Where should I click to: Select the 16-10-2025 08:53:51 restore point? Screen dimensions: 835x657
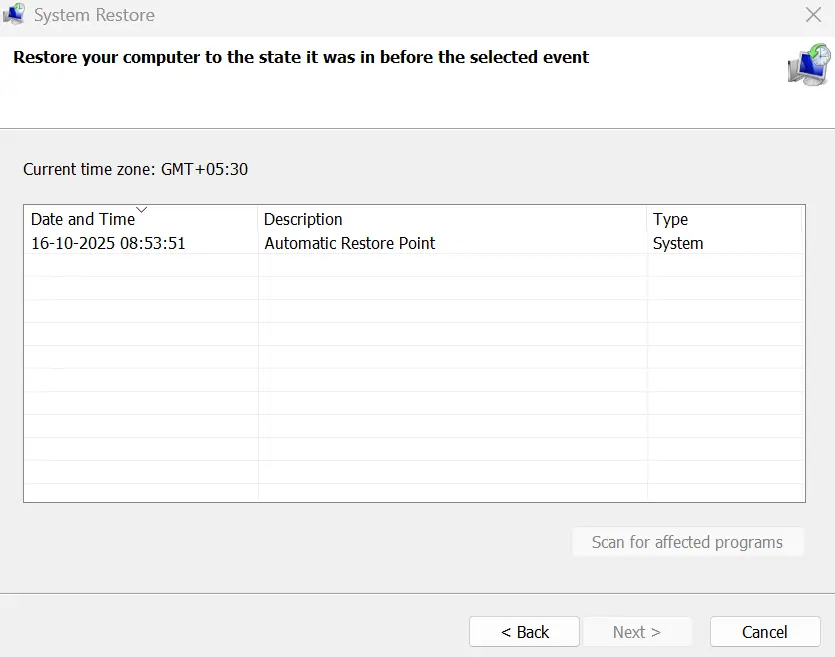pyautogui.click(x=108, y=243)
